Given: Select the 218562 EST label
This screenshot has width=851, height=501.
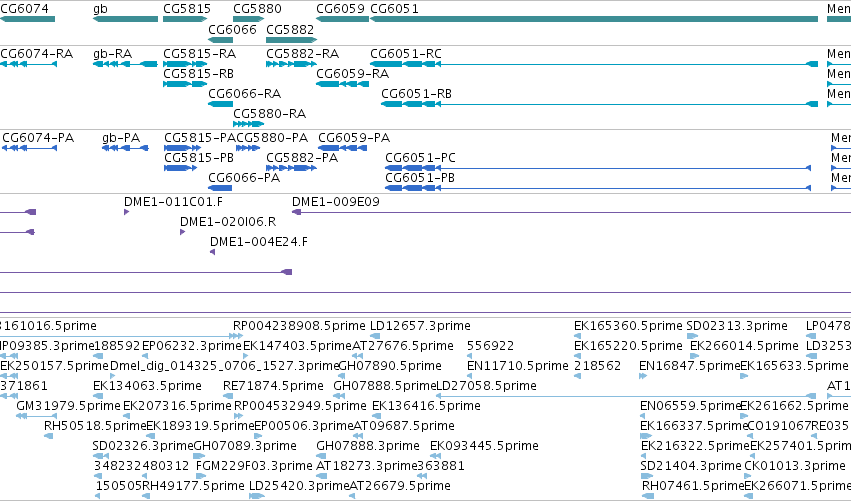Looking at the screenshot, I should click(x=597, y=366).
